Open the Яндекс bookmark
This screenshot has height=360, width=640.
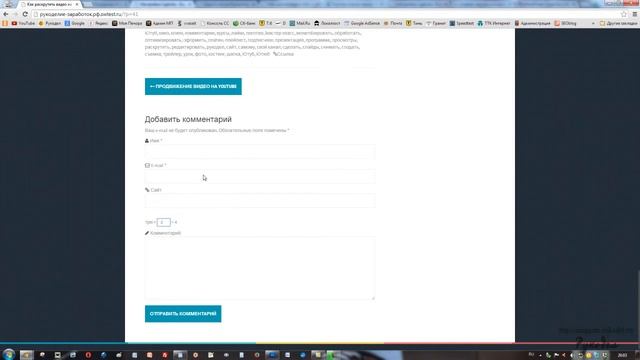tap(98, 23)
